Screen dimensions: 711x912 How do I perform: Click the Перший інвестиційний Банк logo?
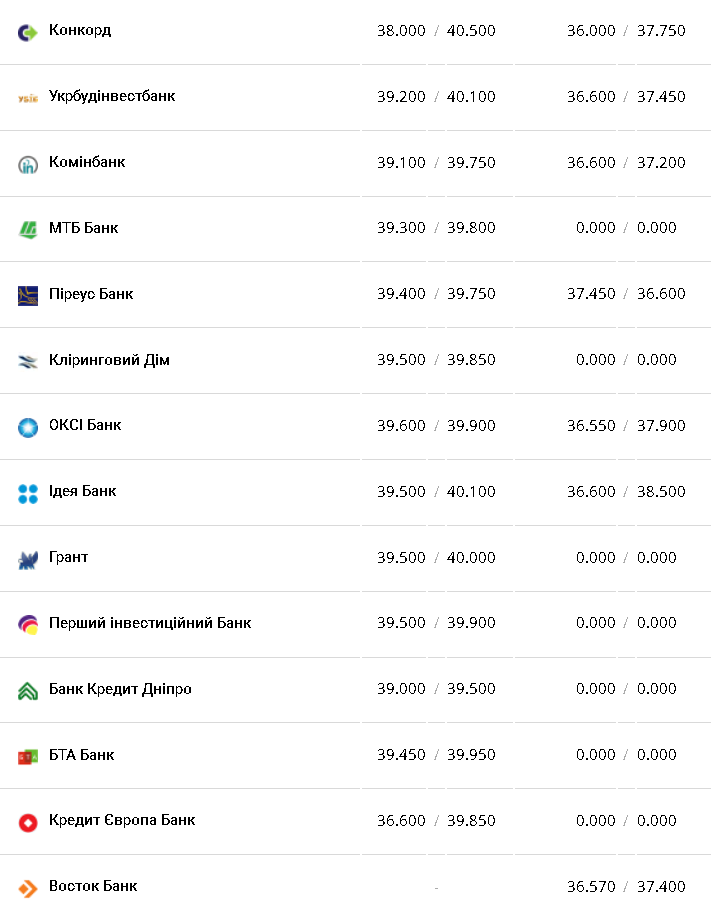point(27,624)
